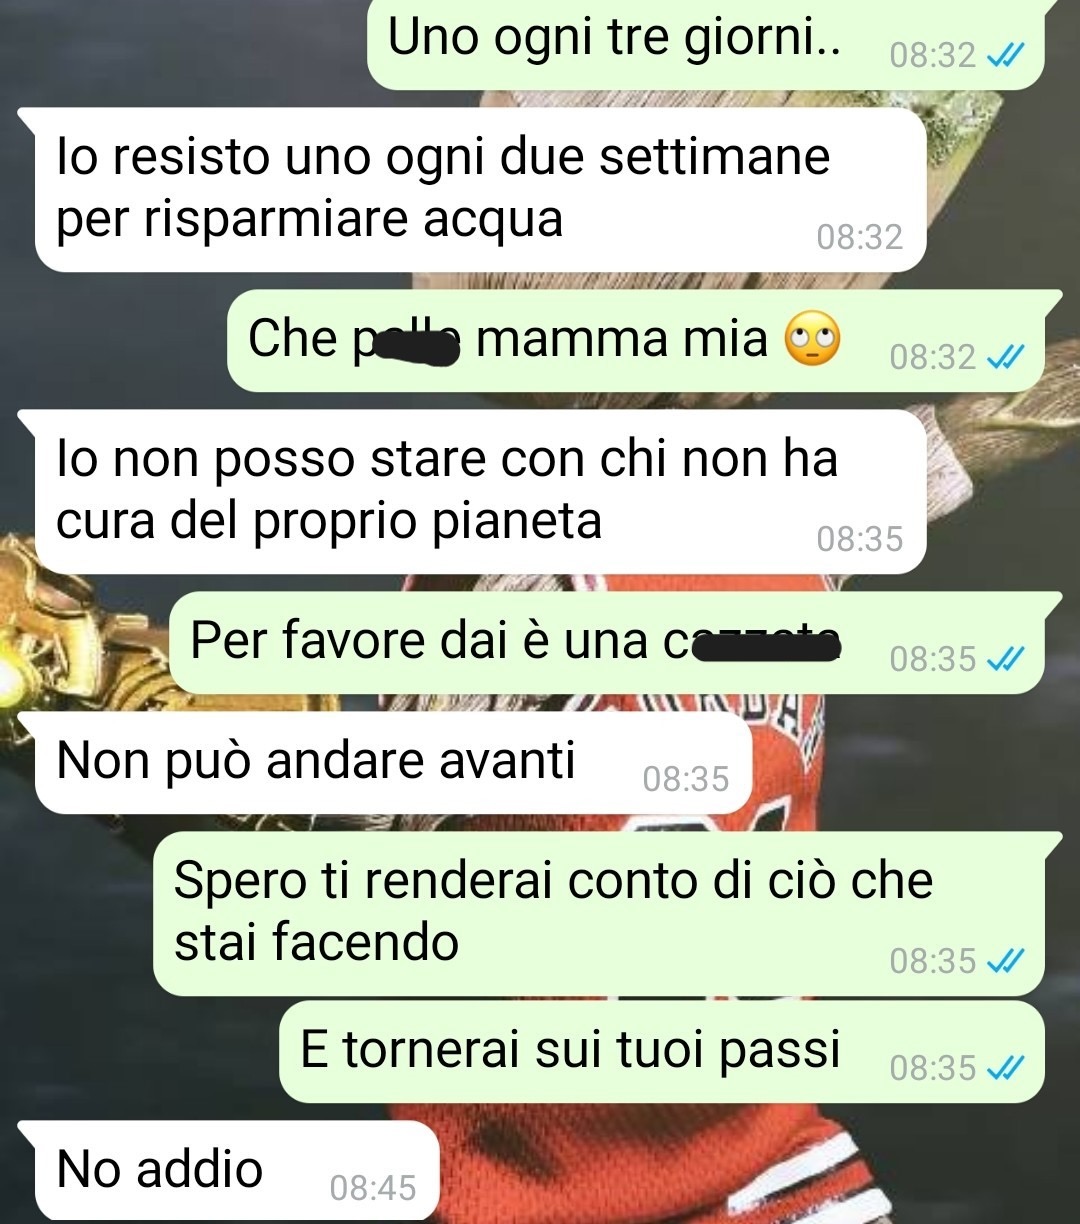The image size is (1080, 1224).
Task: Tap the blue ticks on 'Per favore dai' message
Action: [1005, 659]
